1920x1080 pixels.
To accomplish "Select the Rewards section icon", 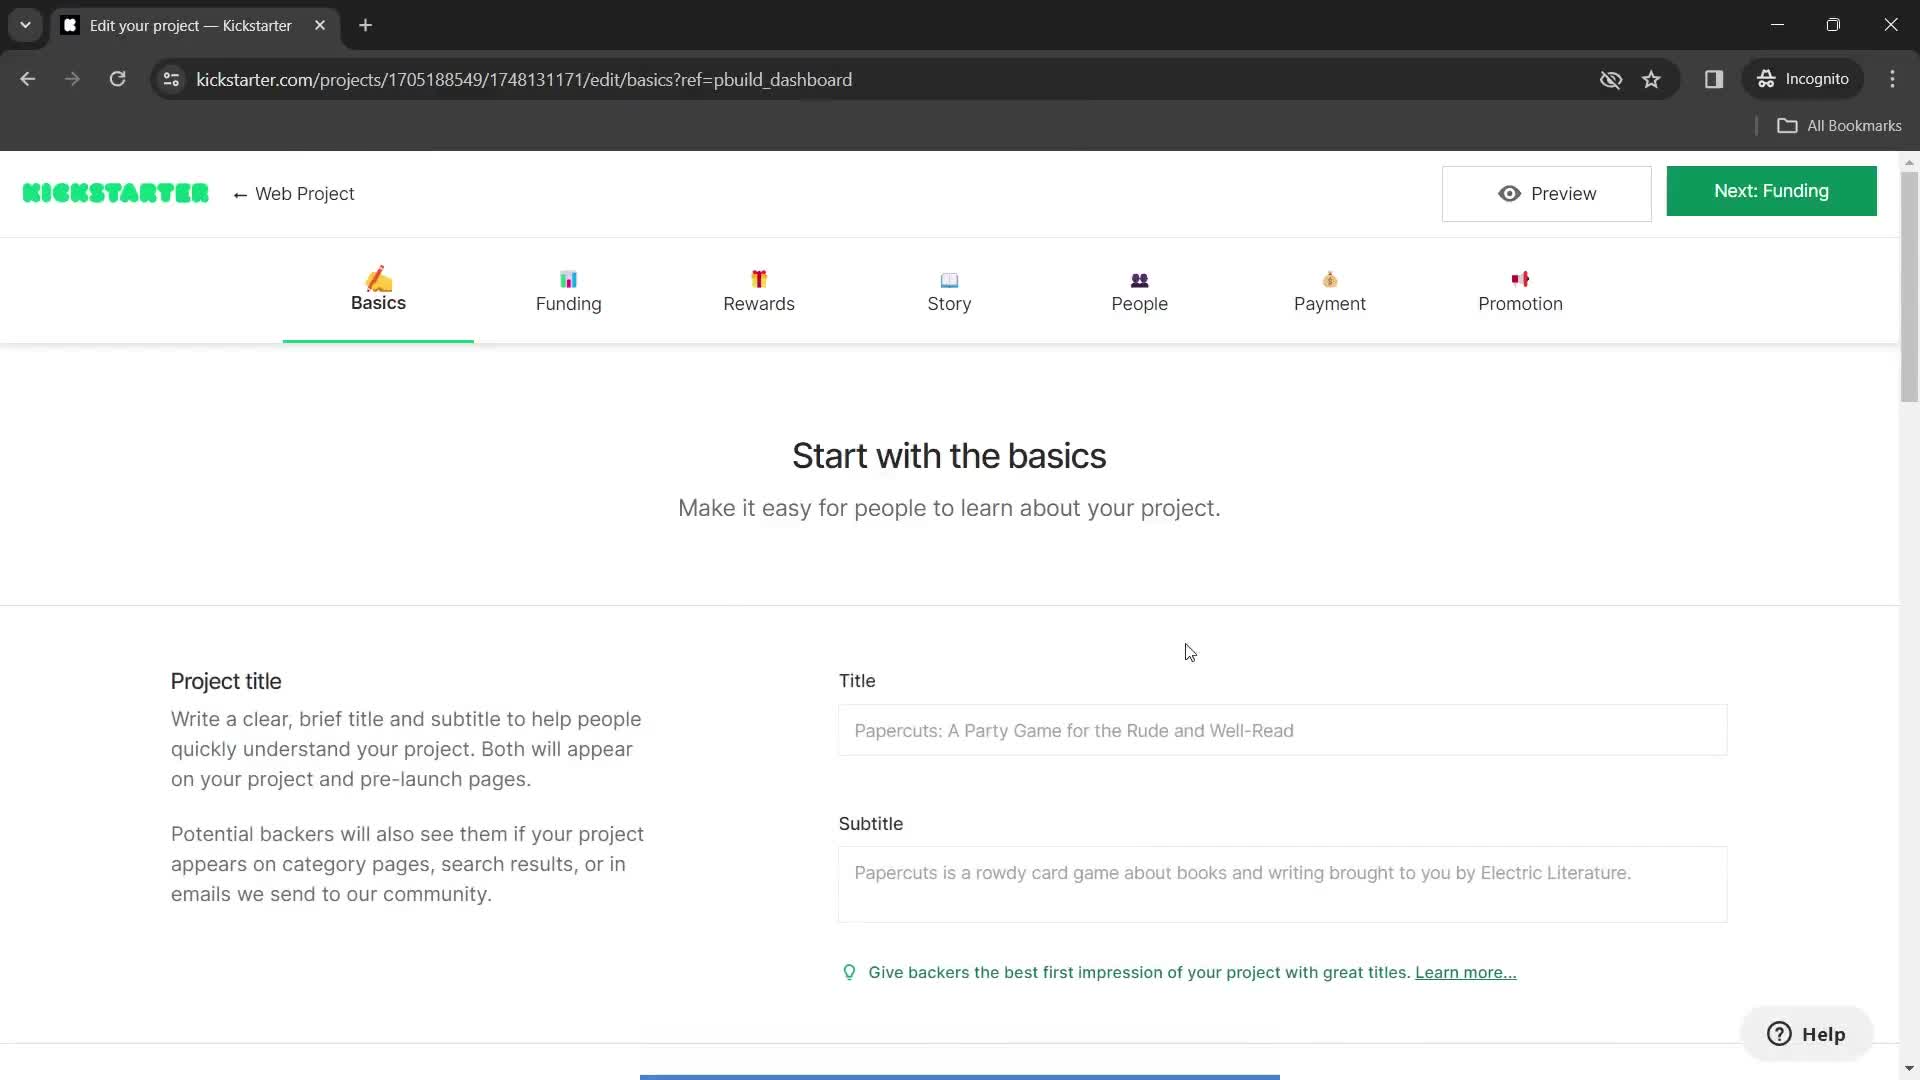I will click(x=758, y=278).
